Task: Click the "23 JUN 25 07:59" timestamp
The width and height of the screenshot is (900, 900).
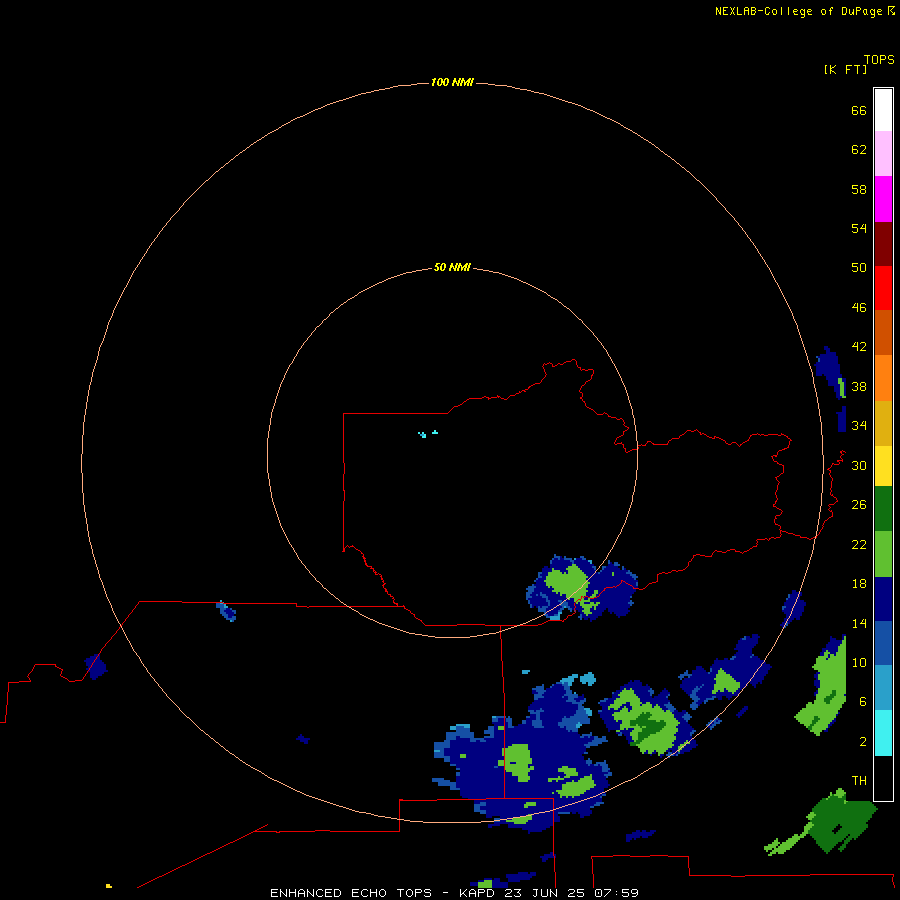Action: (x=572, y=893)
